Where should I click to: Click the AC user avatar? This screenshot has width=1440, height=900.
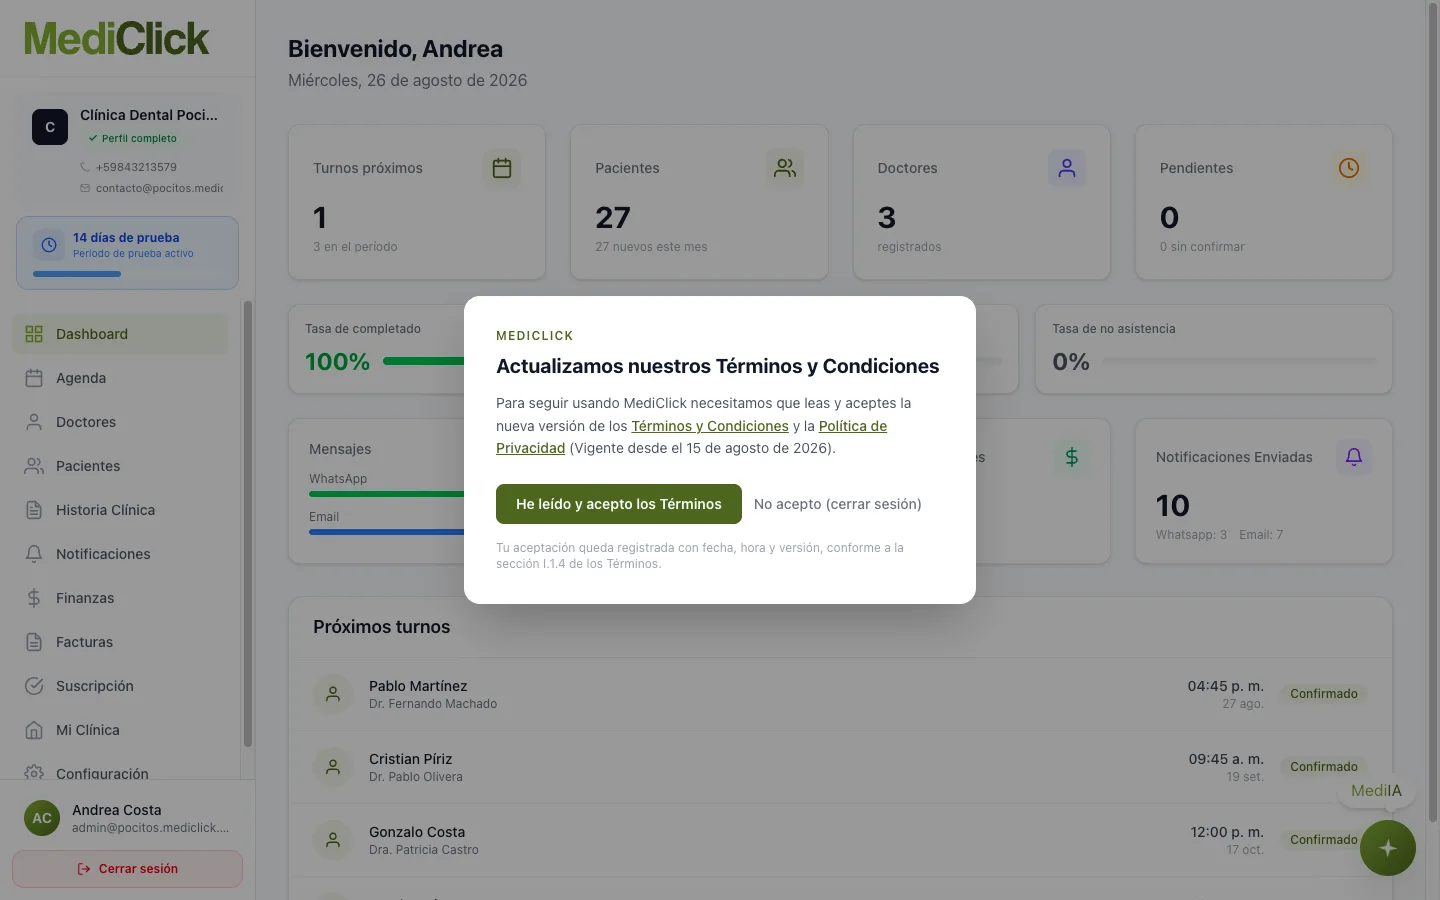tap(42, 818)
